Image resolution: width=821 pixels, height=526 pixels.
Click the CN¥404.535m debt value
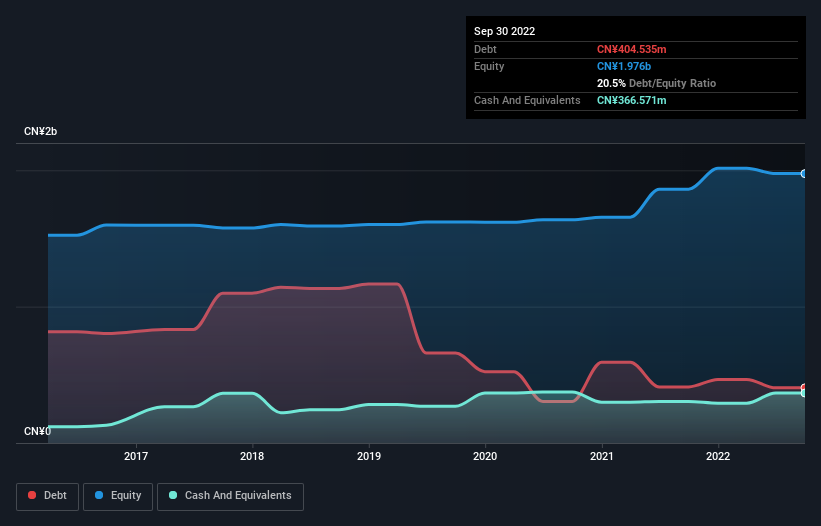pyautogui.click(x=631, y=49)
